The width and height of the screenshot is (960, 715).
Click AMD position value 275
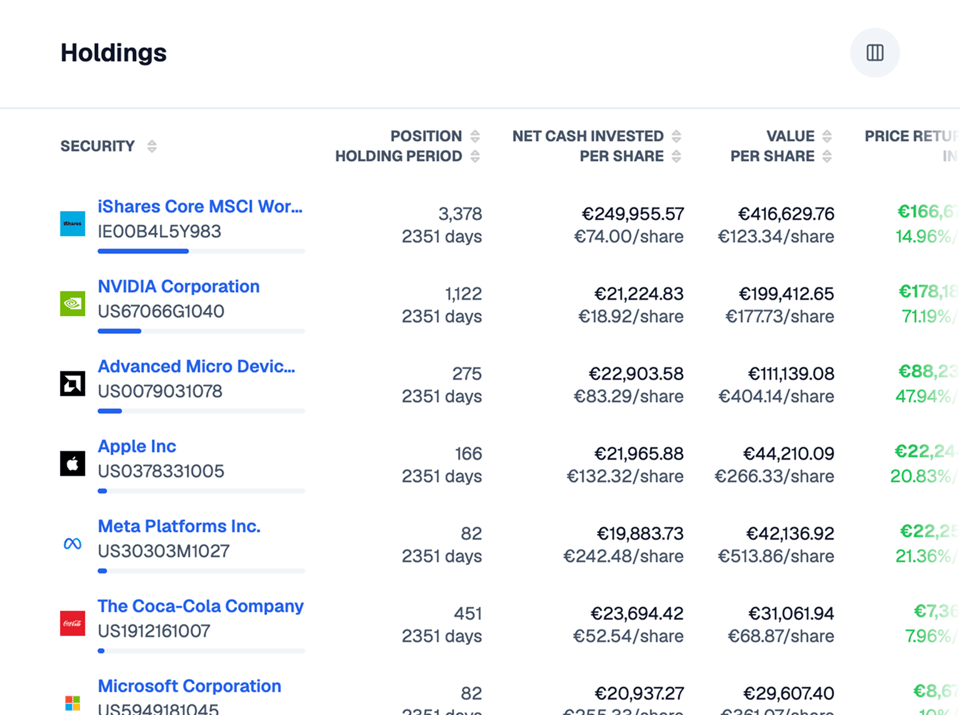coord(467,374)
